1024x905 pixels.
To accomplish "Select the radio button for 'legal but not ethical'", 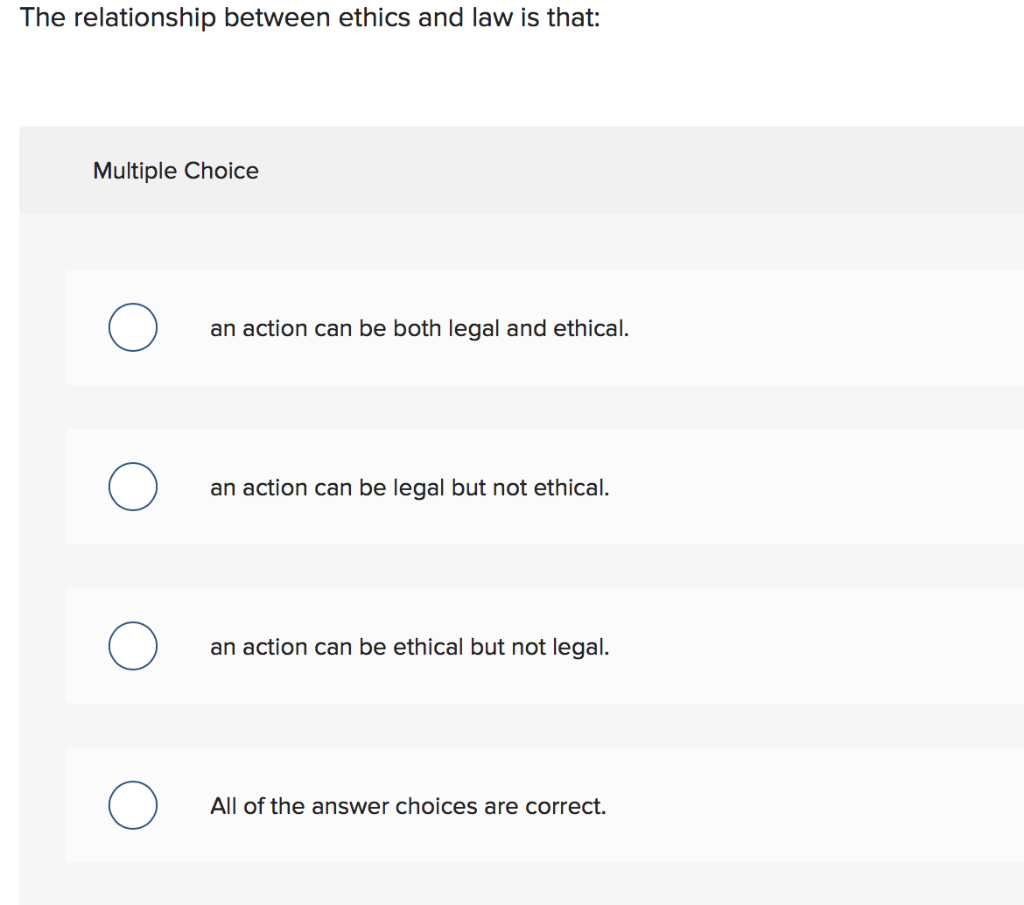I will tap(133, 487).
